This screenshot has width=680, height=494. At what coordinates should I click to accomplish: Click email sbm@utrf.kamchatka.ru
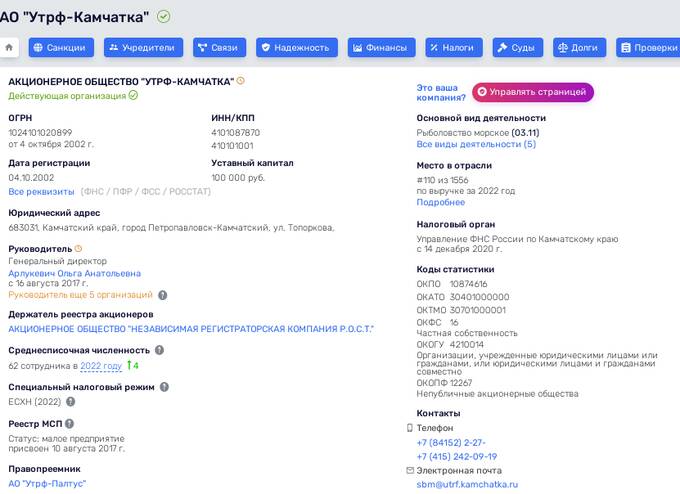[467, 484]
